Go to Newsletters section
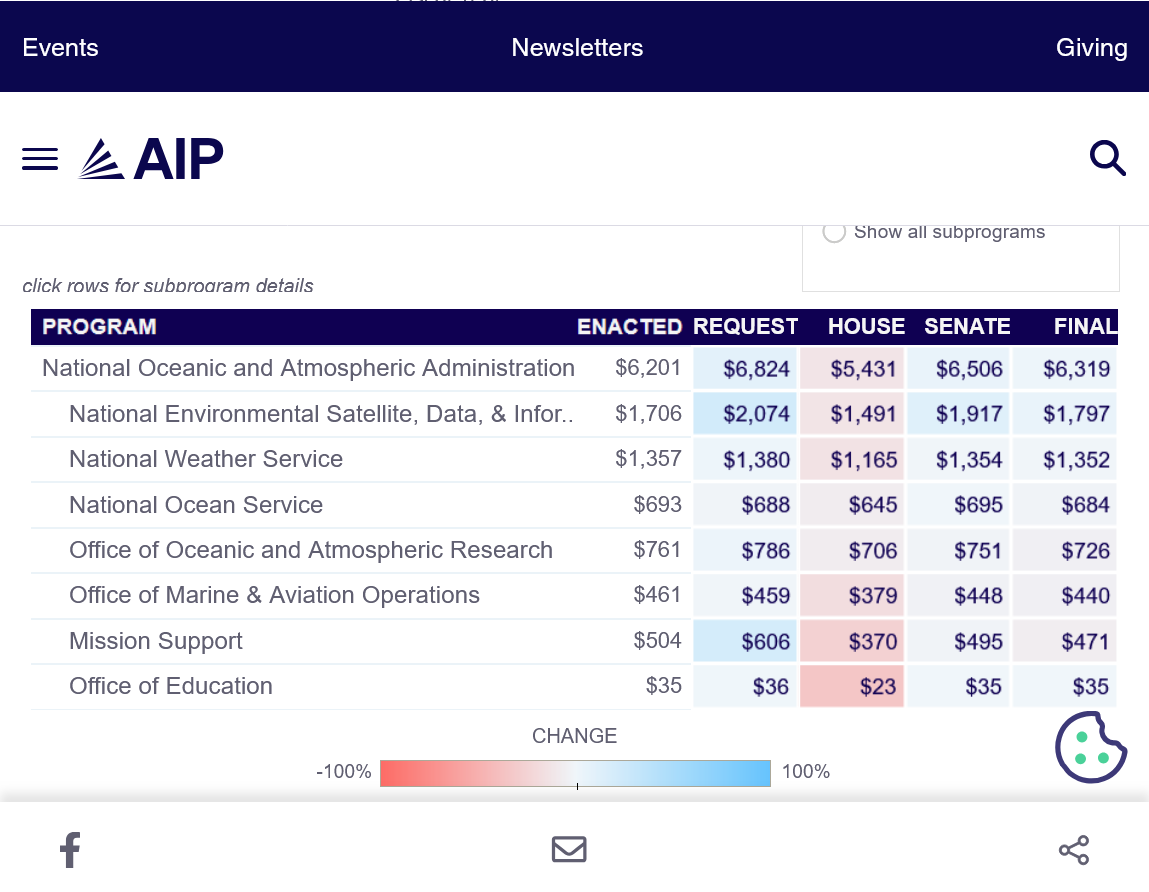Screen dimensions: 1149x892 point(577,48)
